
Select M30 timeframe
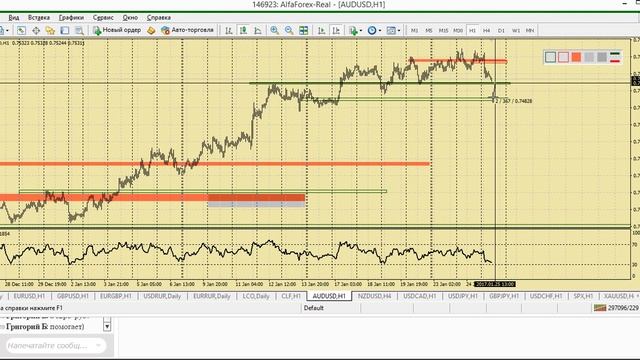[458, 31]
